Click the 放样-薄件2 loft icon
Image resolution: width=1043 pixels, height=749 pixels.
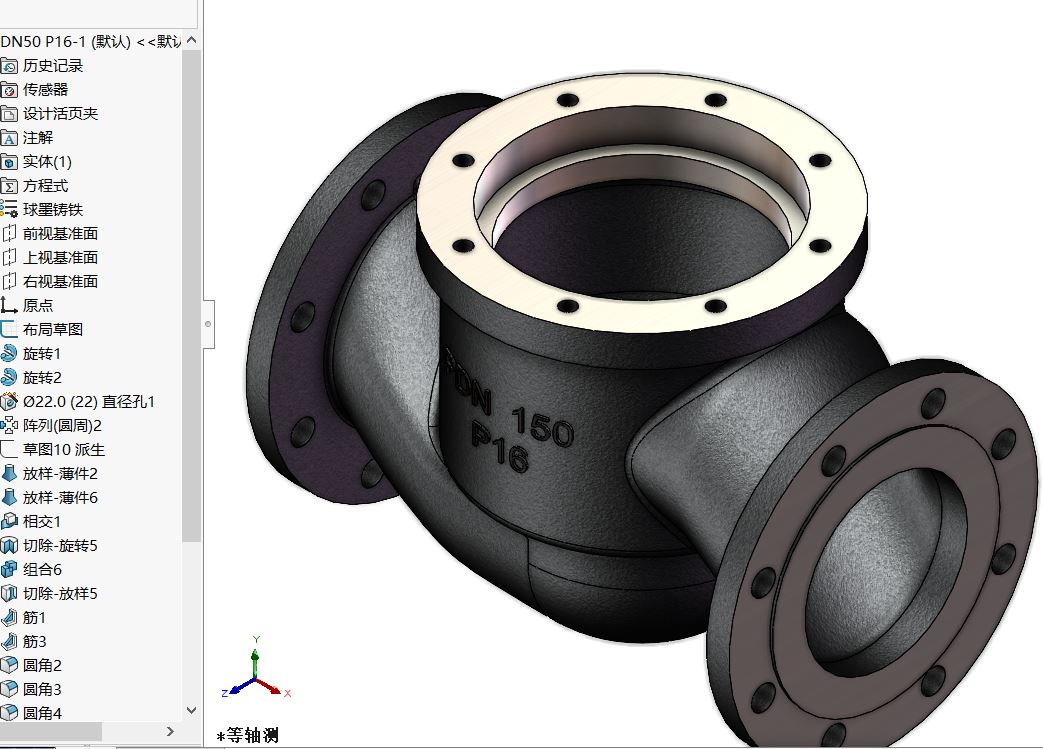[9, 473]
